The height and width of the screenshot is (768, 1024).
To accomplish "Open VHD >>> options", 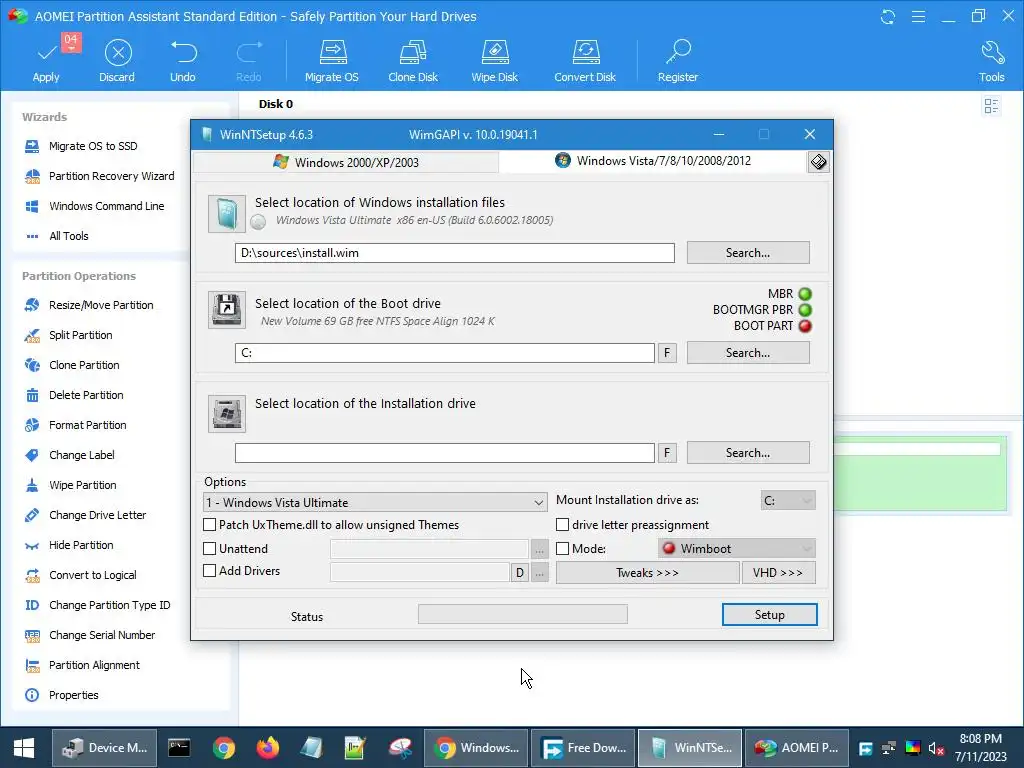I will [778, 573].
